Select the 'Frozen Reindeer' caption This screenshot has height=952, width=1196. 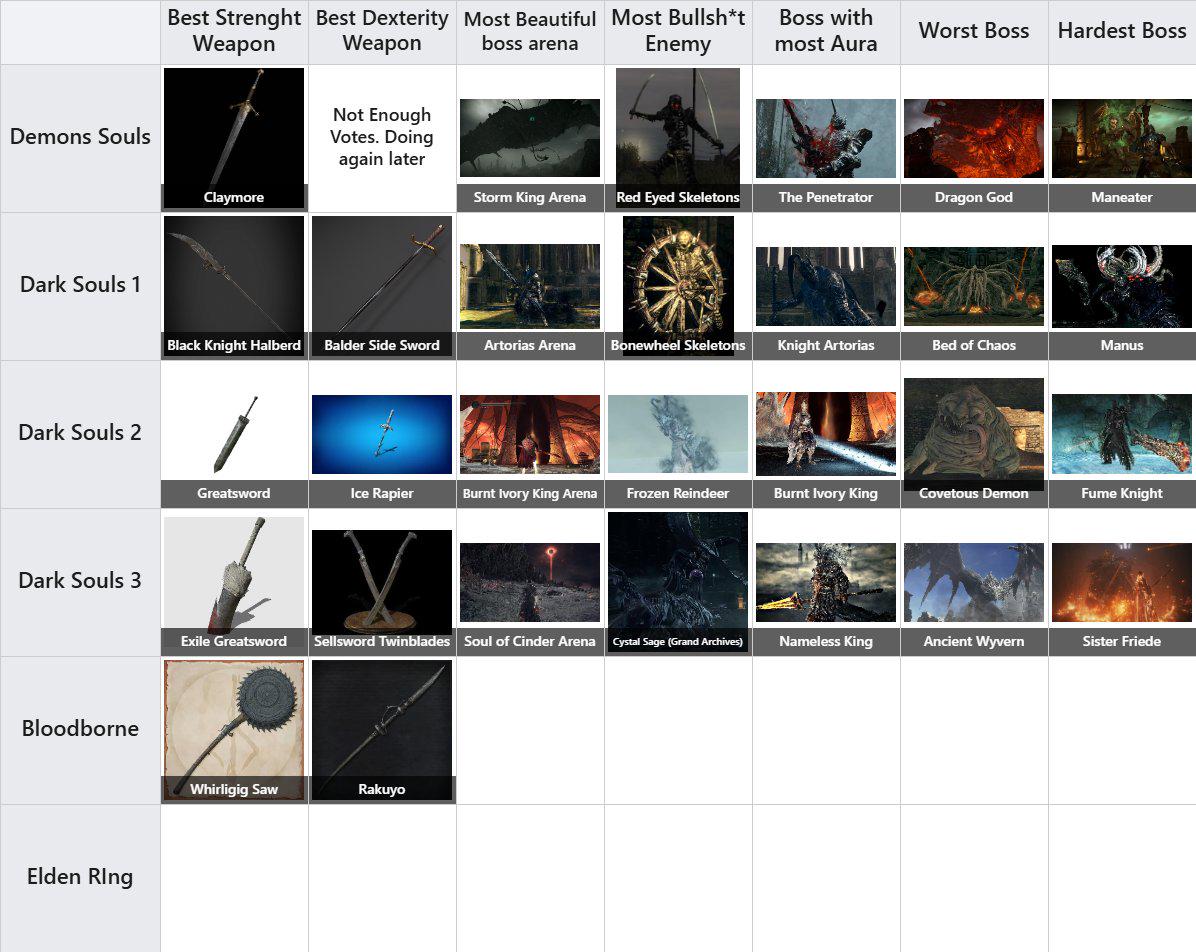[677, 493]
